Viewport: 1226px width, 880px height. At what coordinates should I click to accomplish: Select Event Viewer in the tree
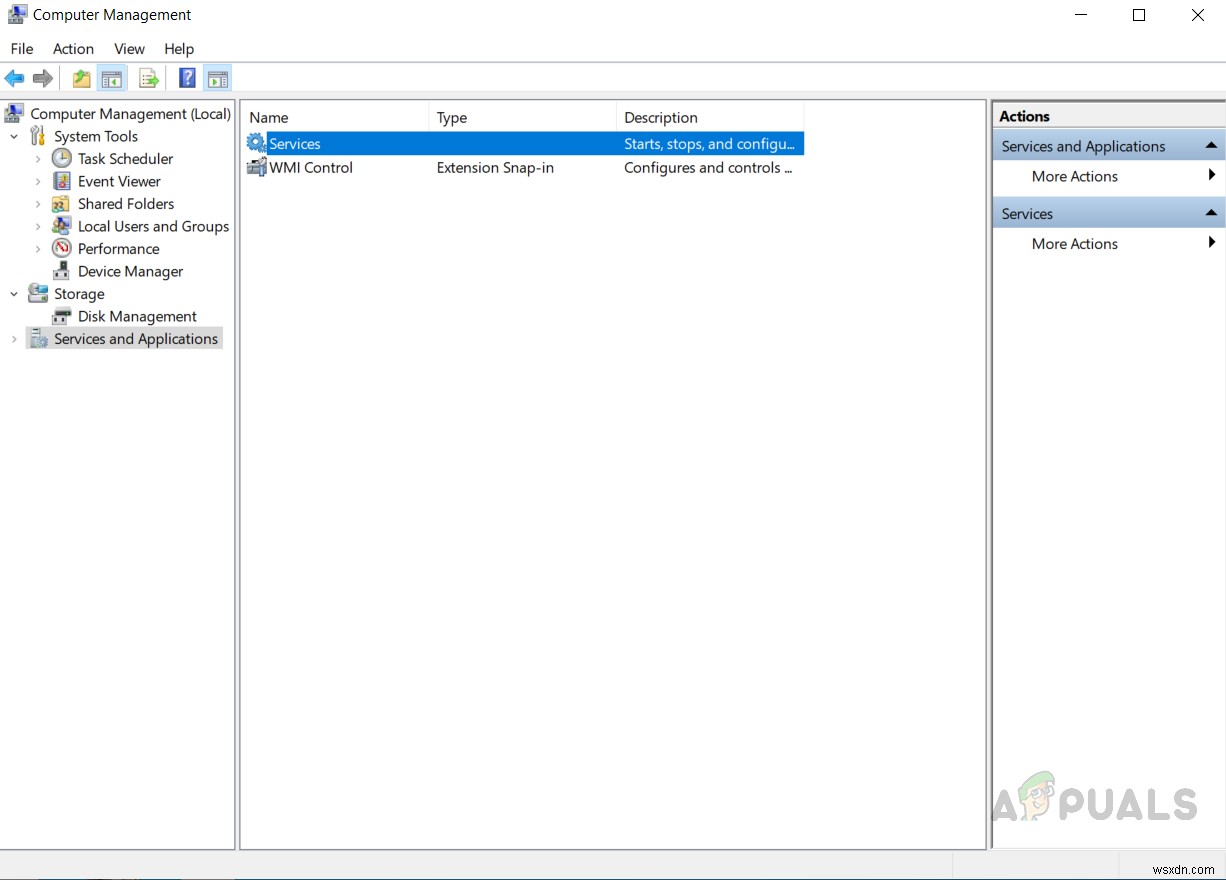pyautogui.click(x=119, y=181)
